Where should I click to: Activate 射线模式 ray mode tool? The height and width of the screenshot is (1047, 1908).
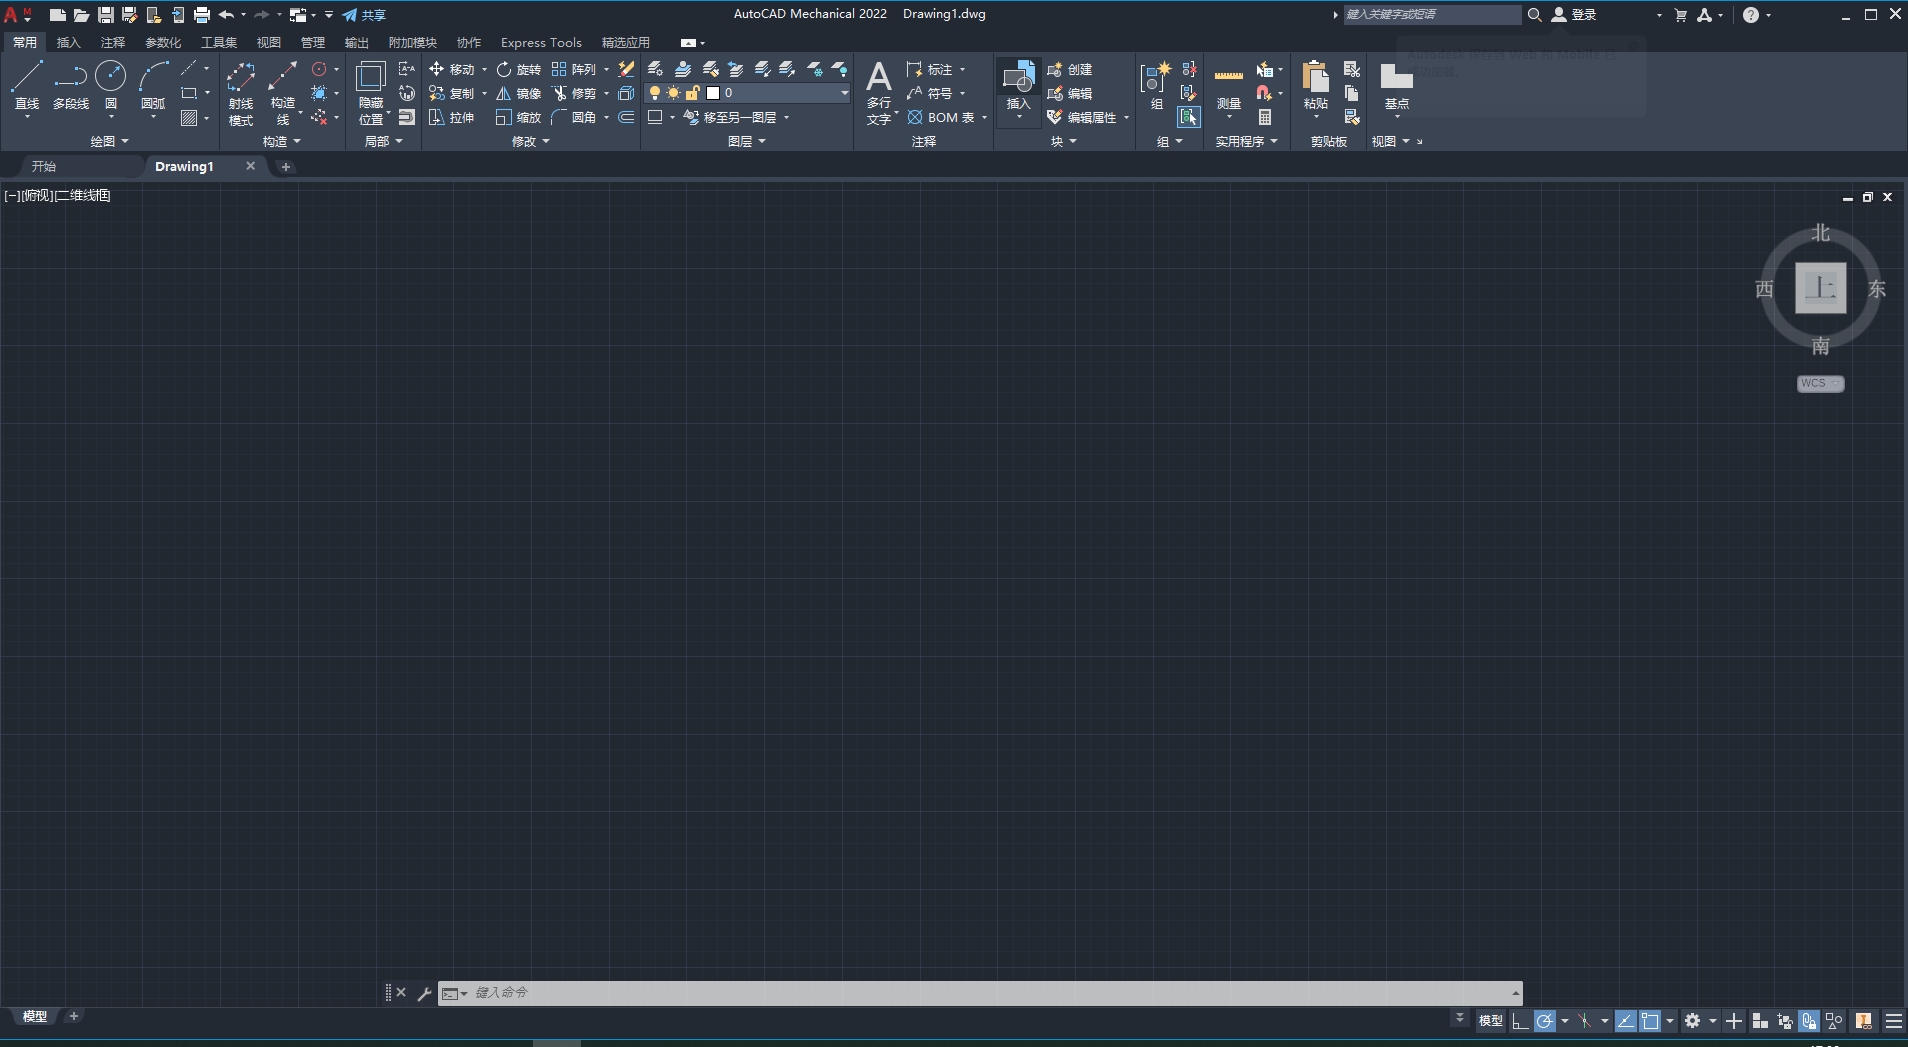[241, 93]
